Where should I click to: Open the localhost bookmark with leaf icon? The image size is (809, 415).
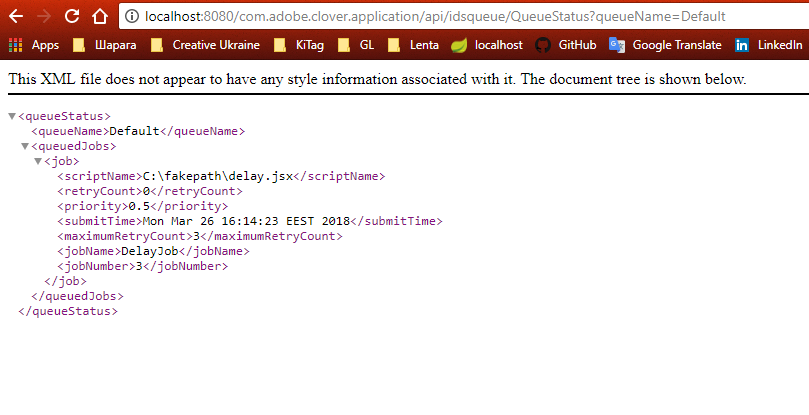487,45
